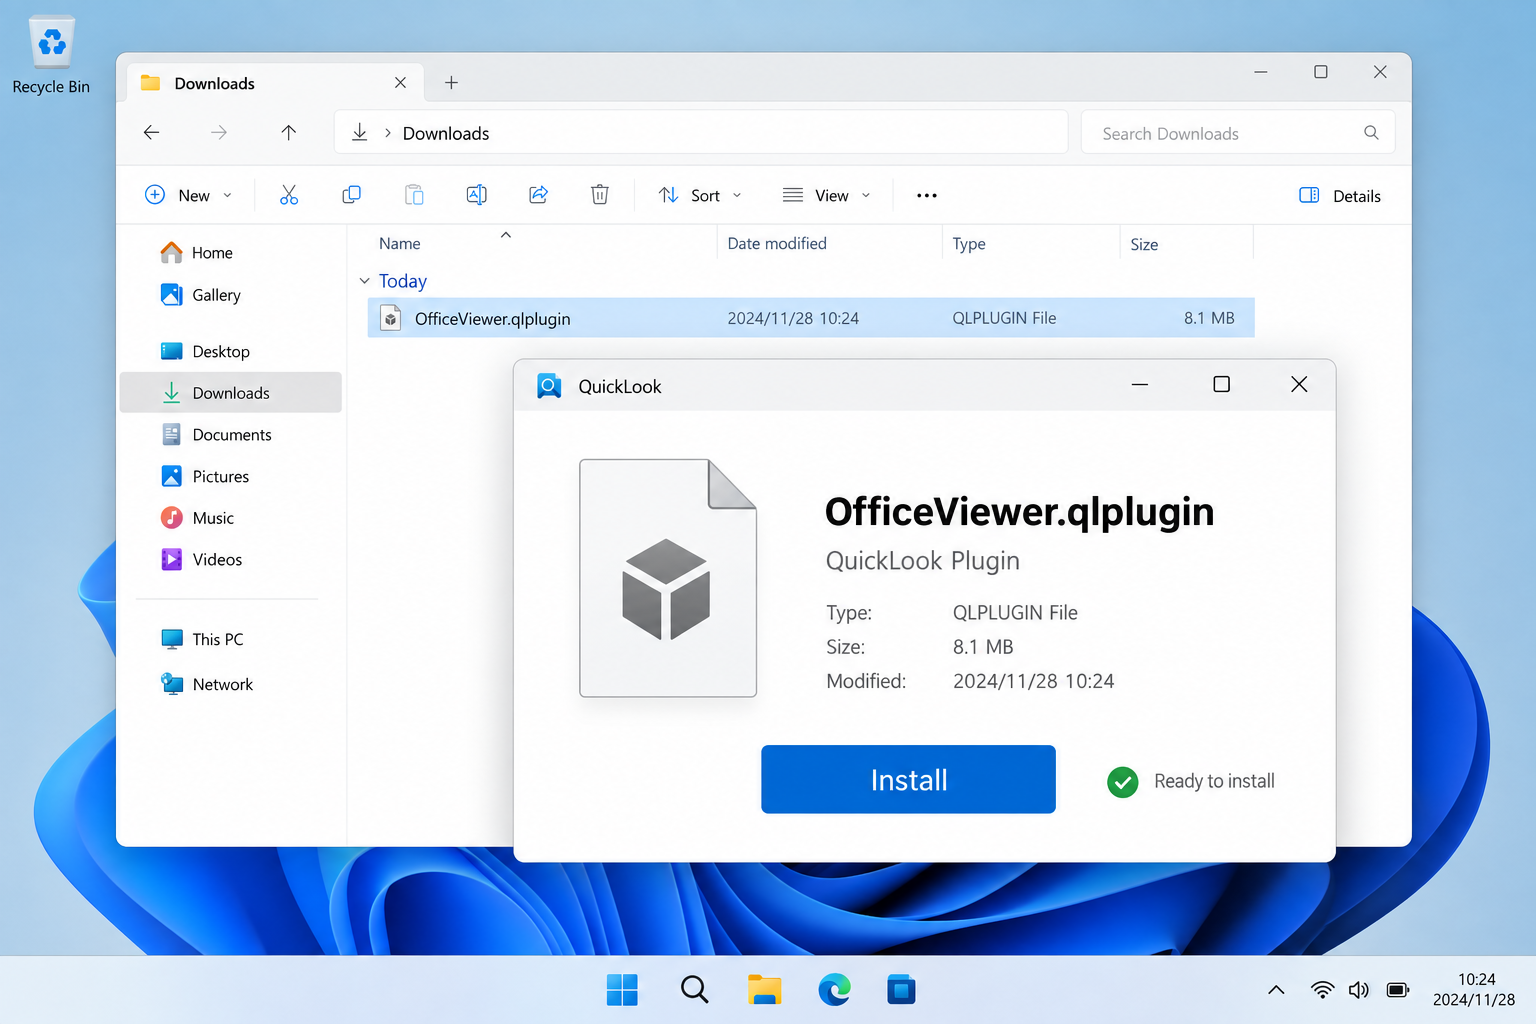Maximize the QuickLook window
Image resolution: width=1536 pixels, height=1024 pixels.
(1221, 384)
